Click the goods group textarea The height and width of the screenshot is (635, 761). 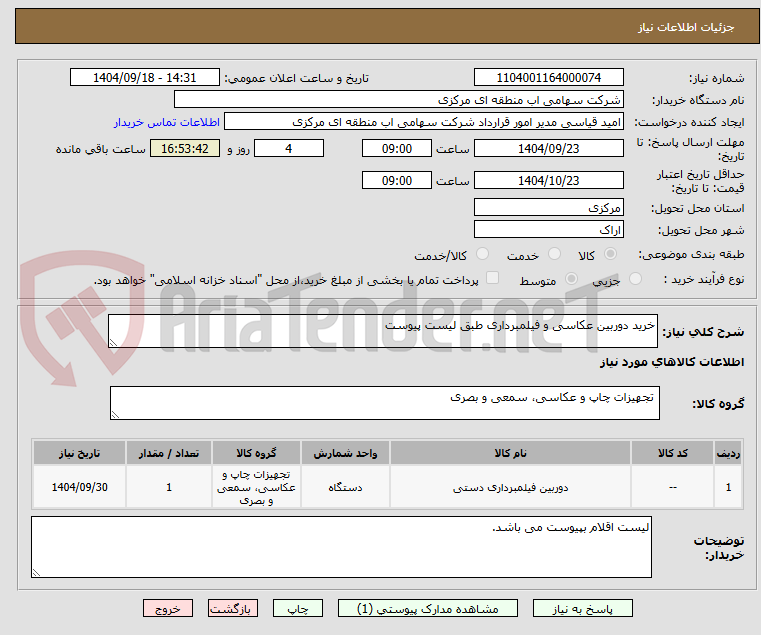(x=384, y=403)
